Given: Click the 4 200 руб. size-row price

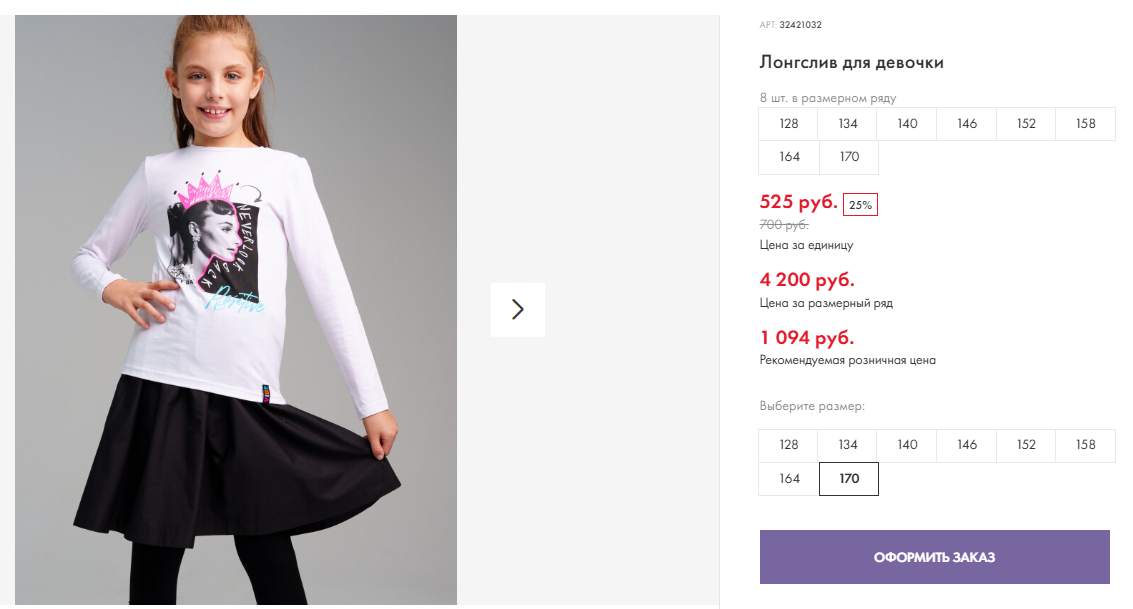Looking at the screenshot, I should (x=807, y=280).
